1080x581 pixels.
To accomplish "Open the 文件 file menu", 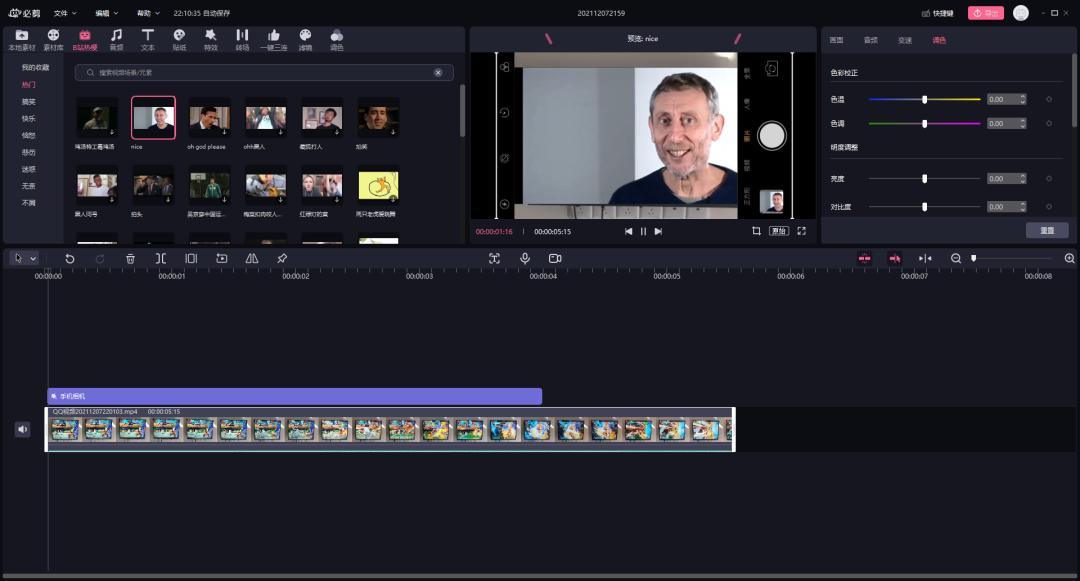I will point(61,14).
